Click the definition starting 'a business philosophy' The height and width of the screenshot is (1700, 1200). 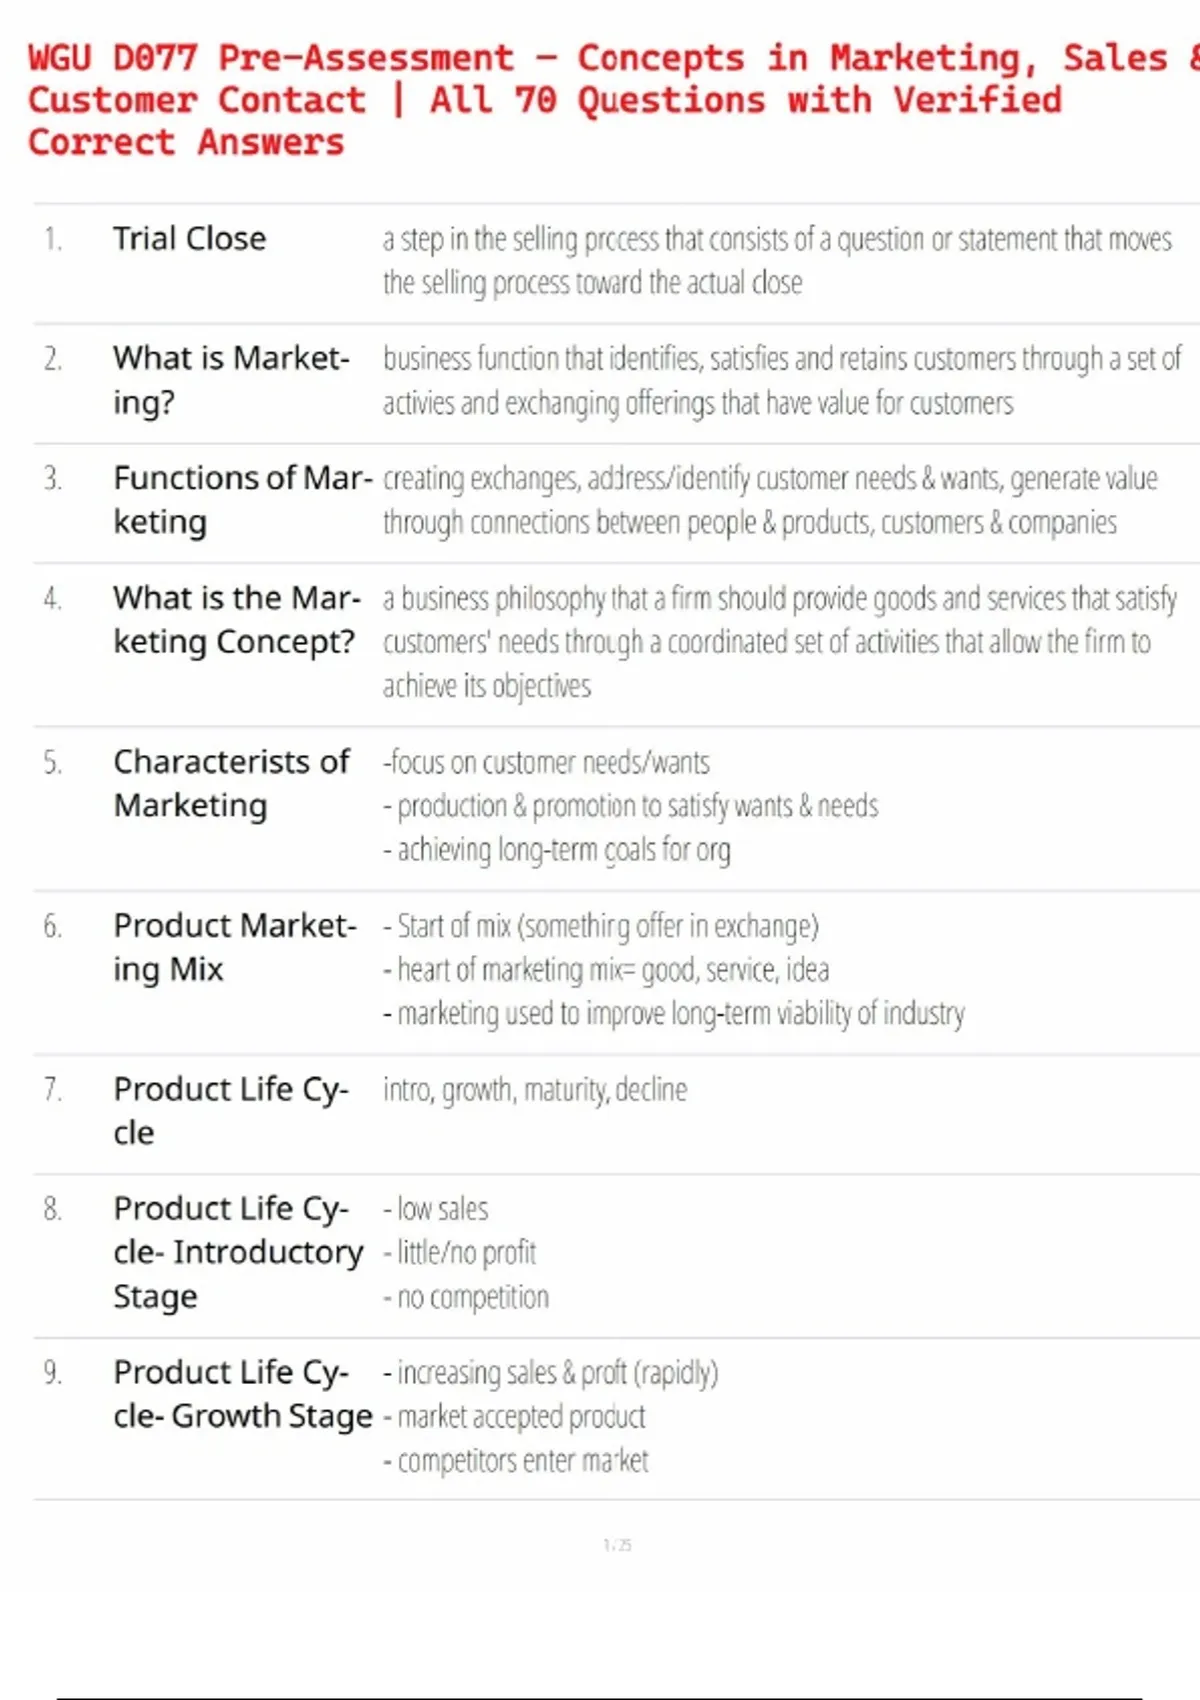[x=779, y=641]
